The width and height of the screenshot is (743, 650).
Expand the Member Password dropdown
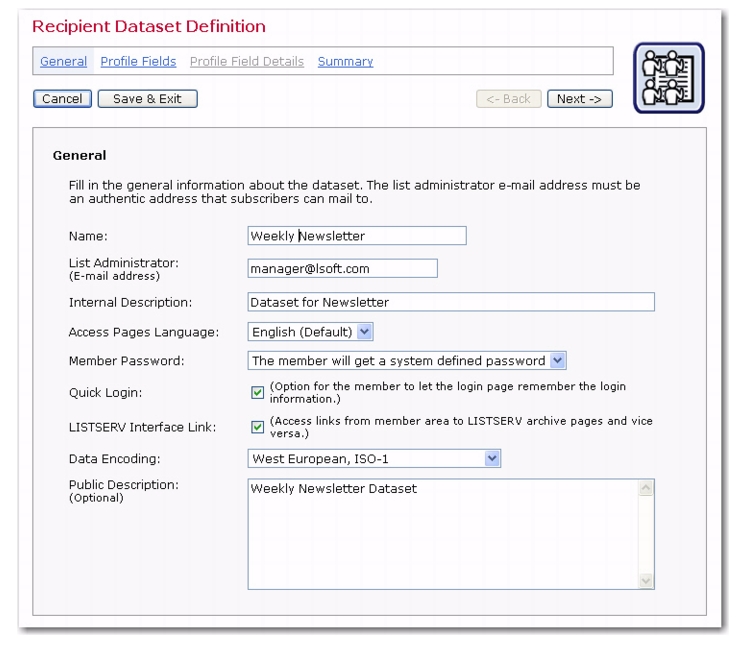point(407,361)
